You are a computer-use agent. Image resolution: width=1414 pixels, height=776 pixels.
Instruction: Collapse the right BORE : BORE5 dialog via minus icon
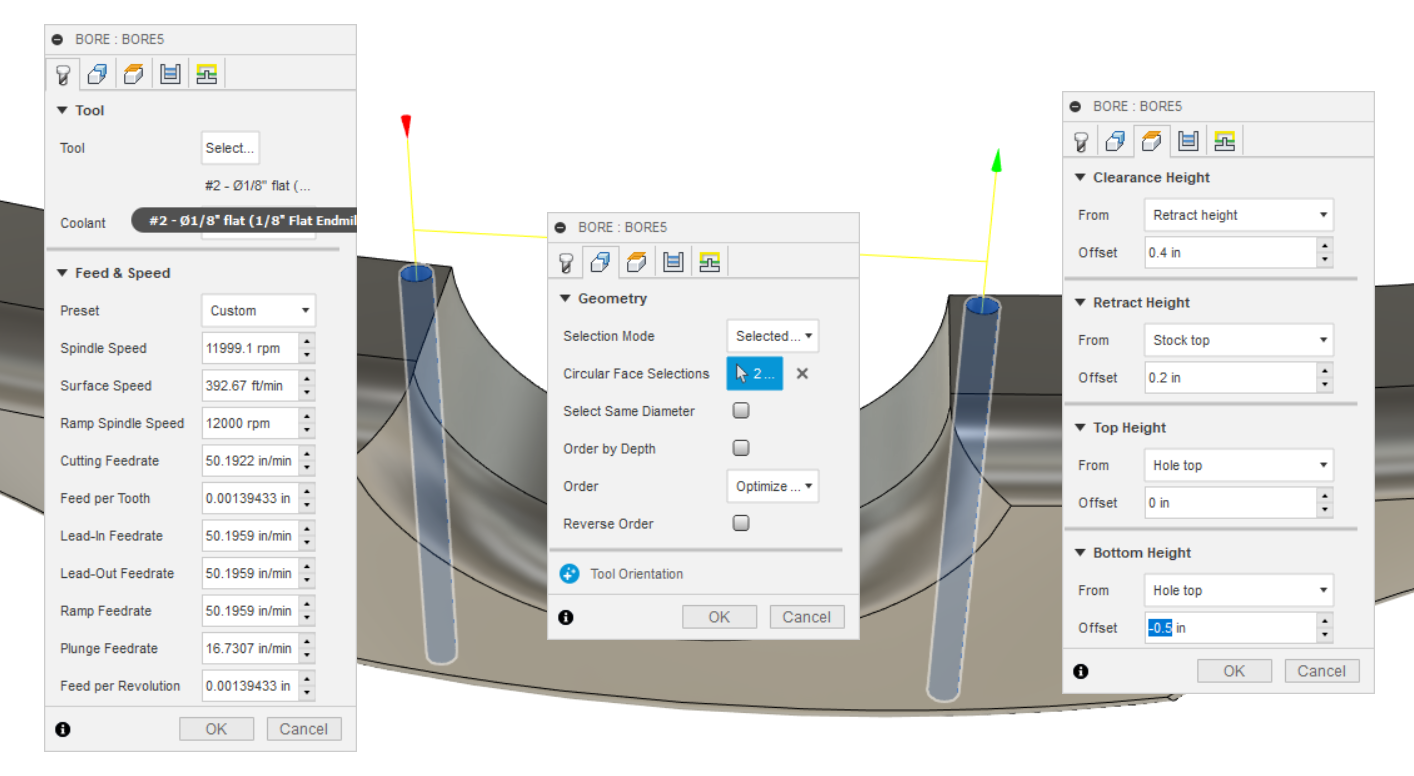pos(1075,107)
